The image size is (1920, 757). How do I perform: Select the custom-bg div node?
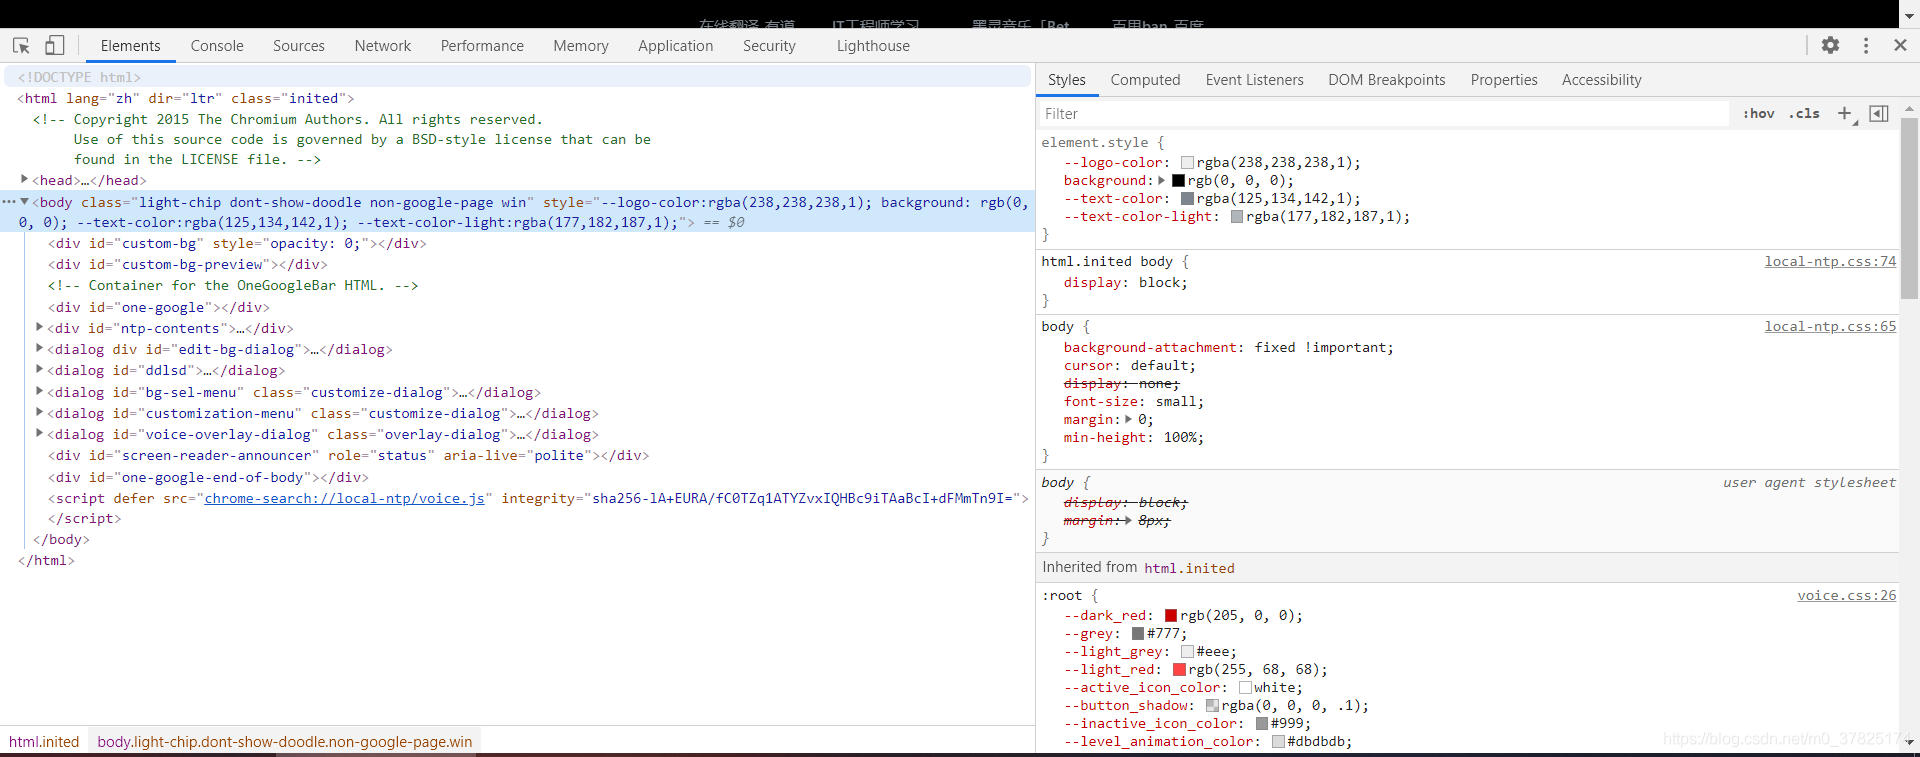click(237, 243)
